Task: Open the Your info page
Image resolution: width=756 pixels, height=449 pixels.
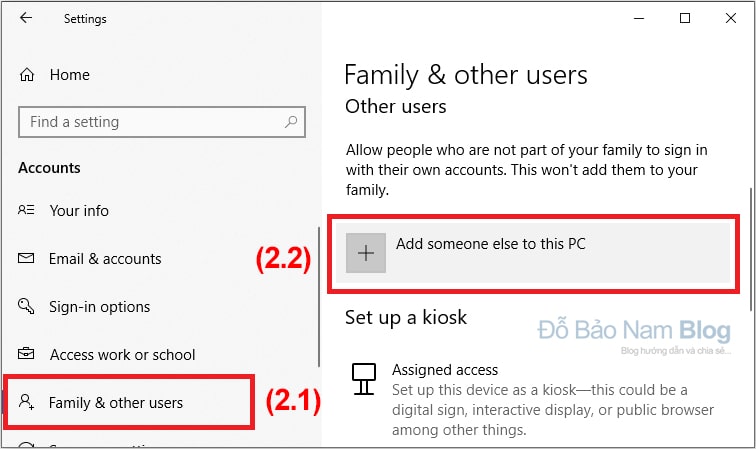Action: coord(80,211)
